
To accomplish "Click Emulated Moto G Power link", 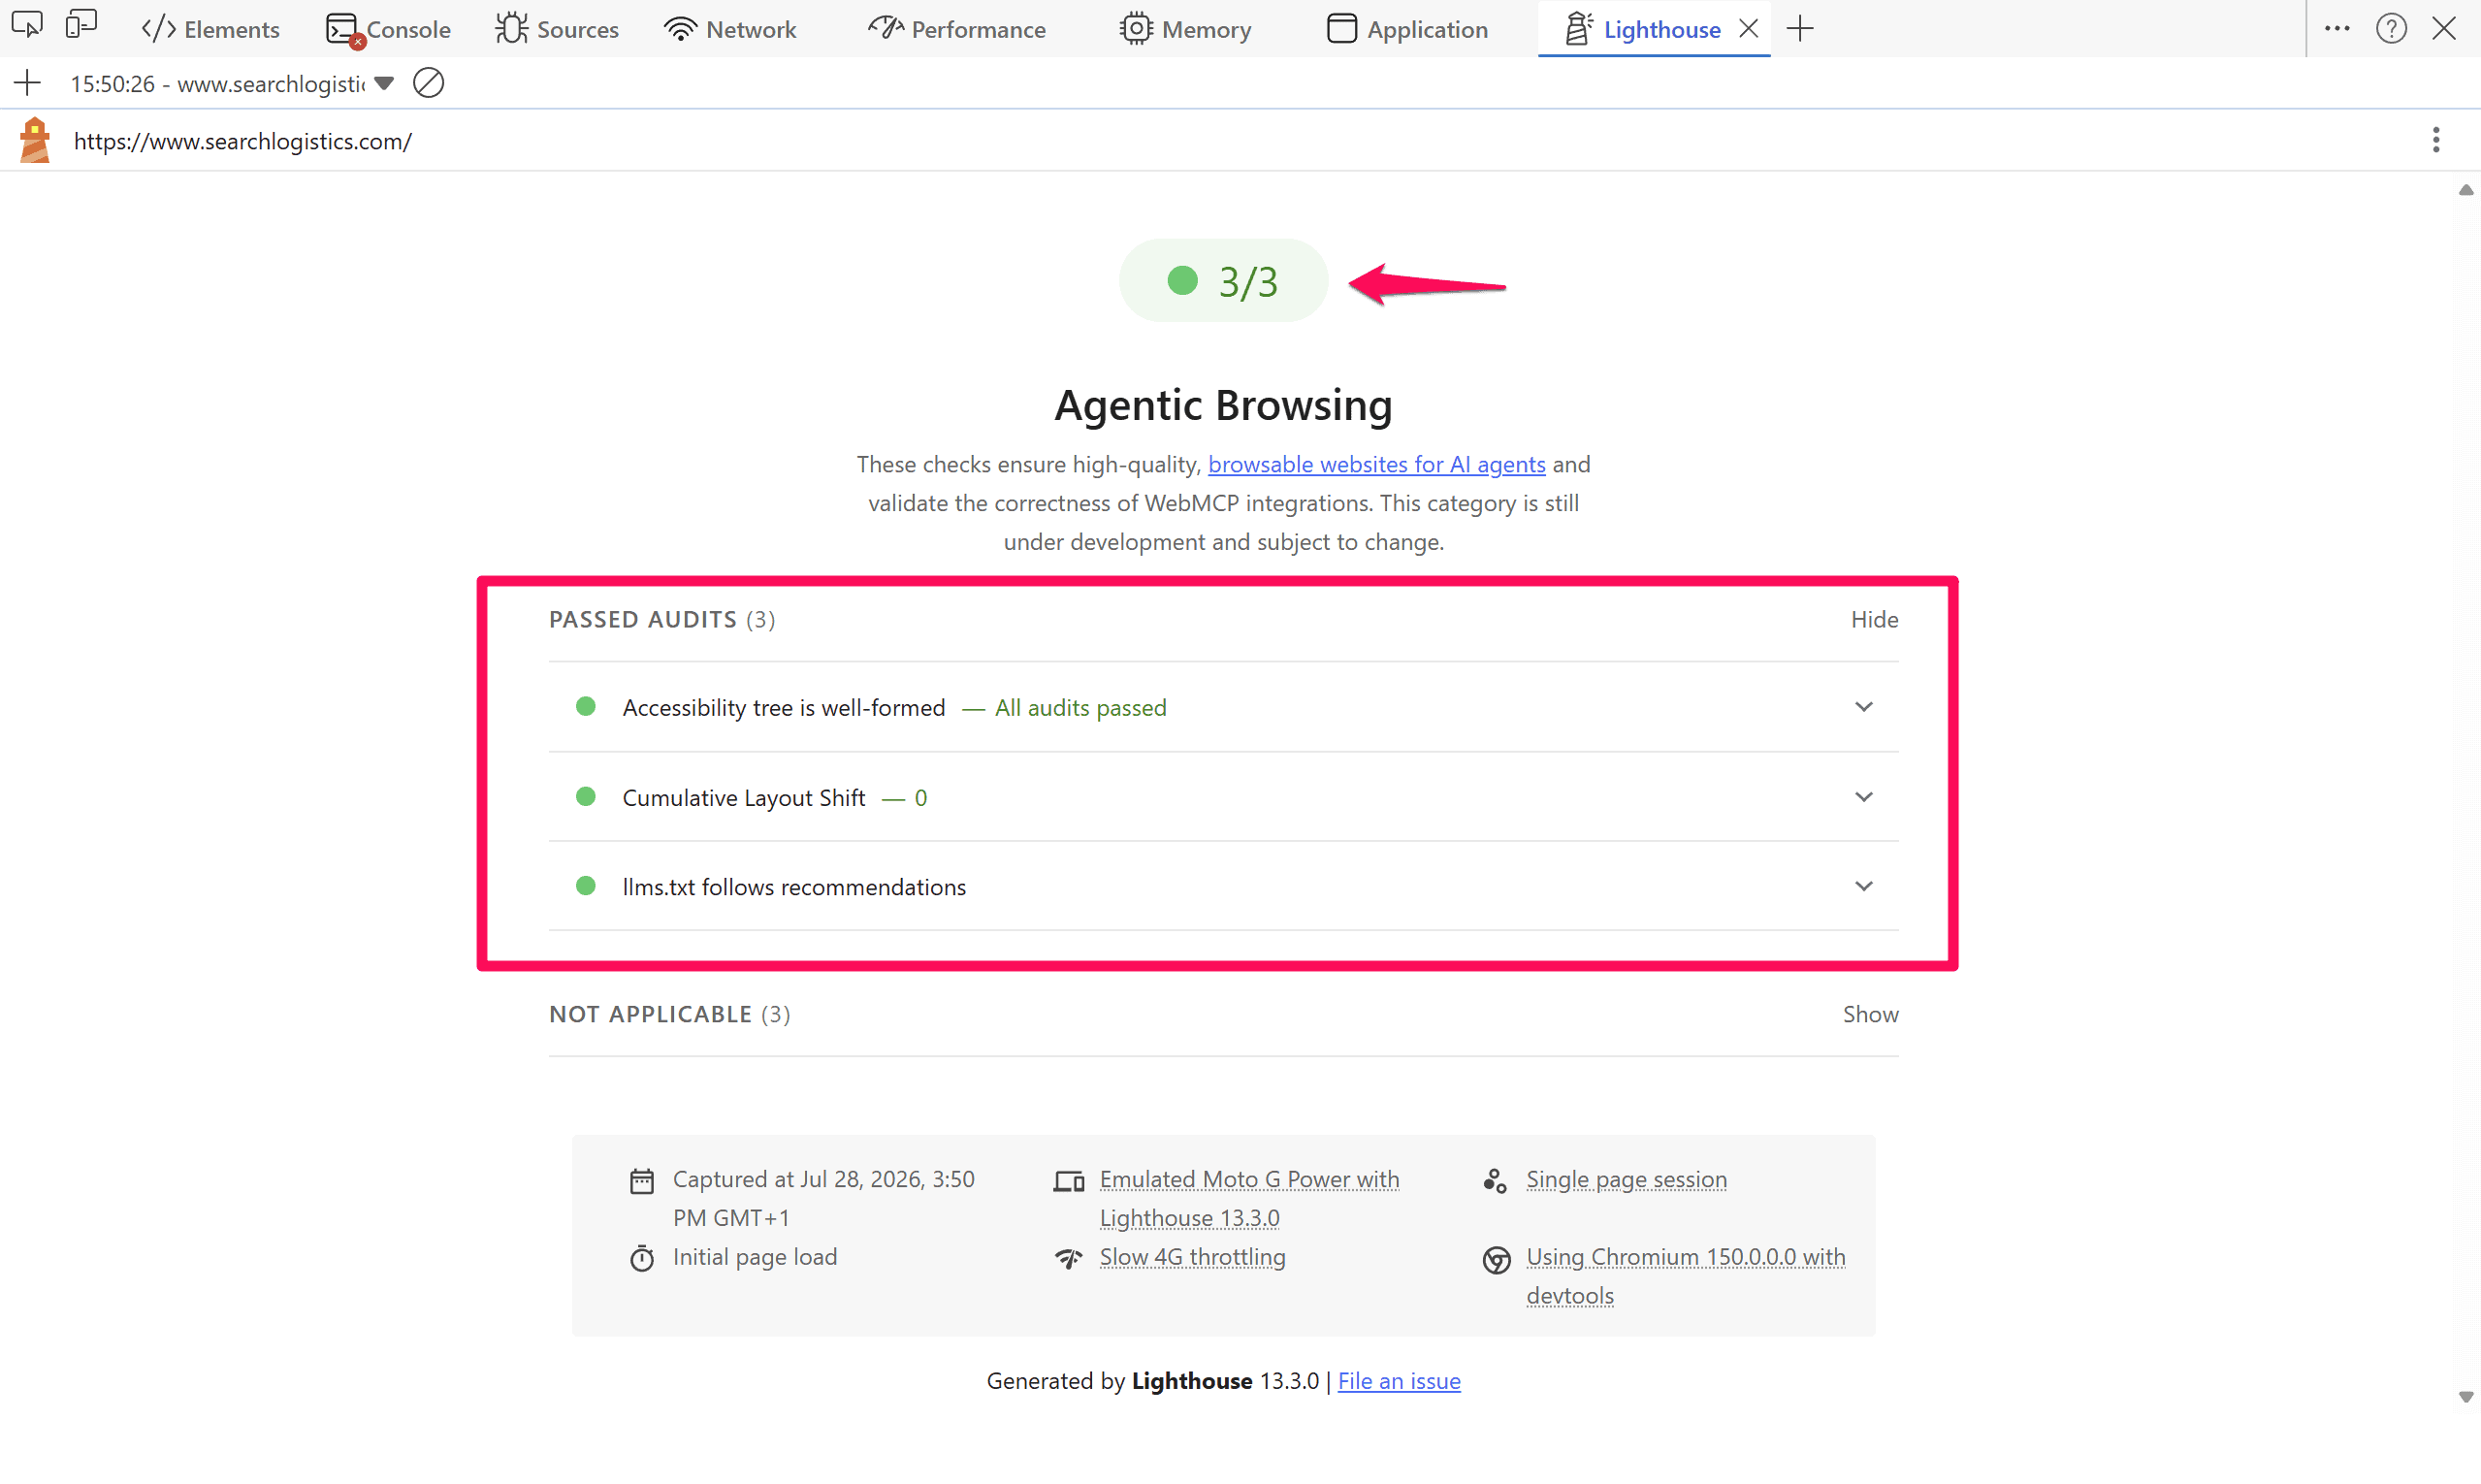I will (x=1249, y=1198).
